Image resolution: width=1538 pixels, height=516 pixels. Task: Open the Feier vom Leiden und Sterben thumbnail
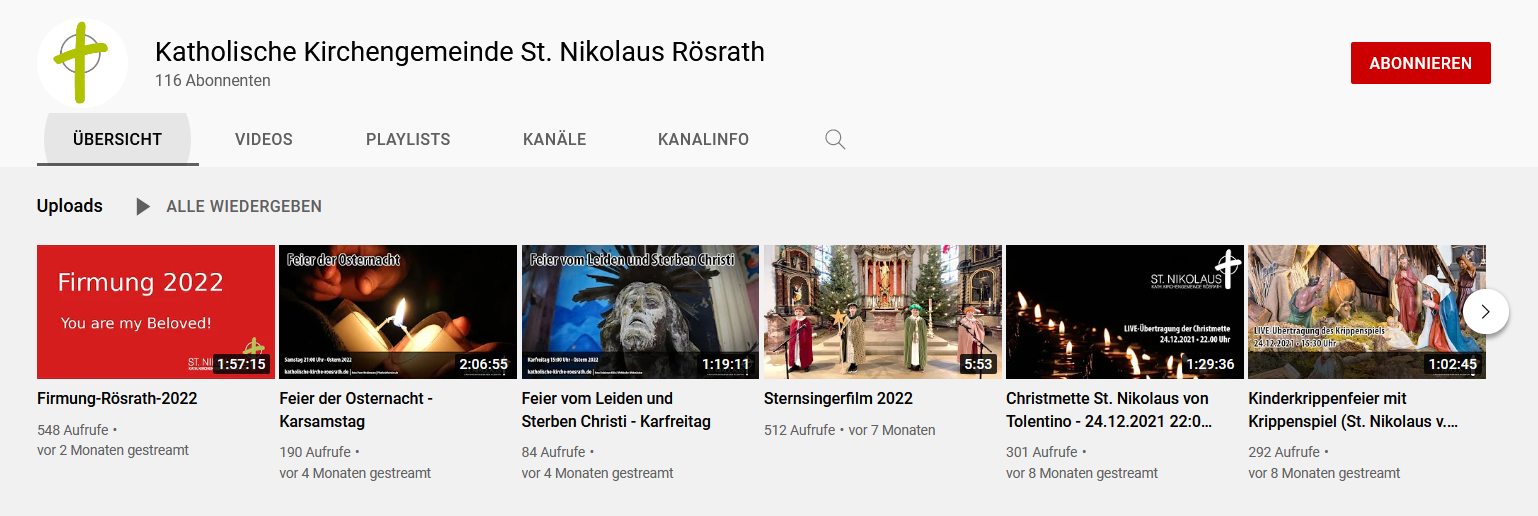click(640, 312)
